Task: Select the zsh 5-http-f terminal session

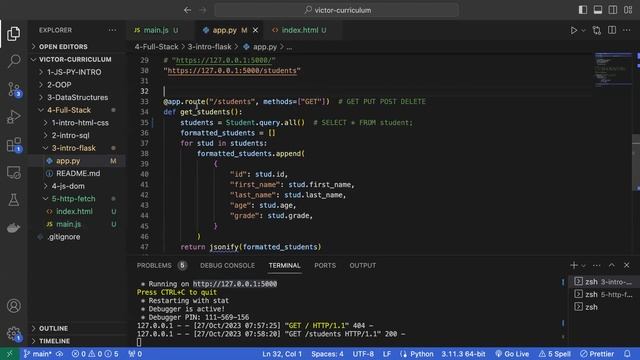Action: (x=603, y=294)
